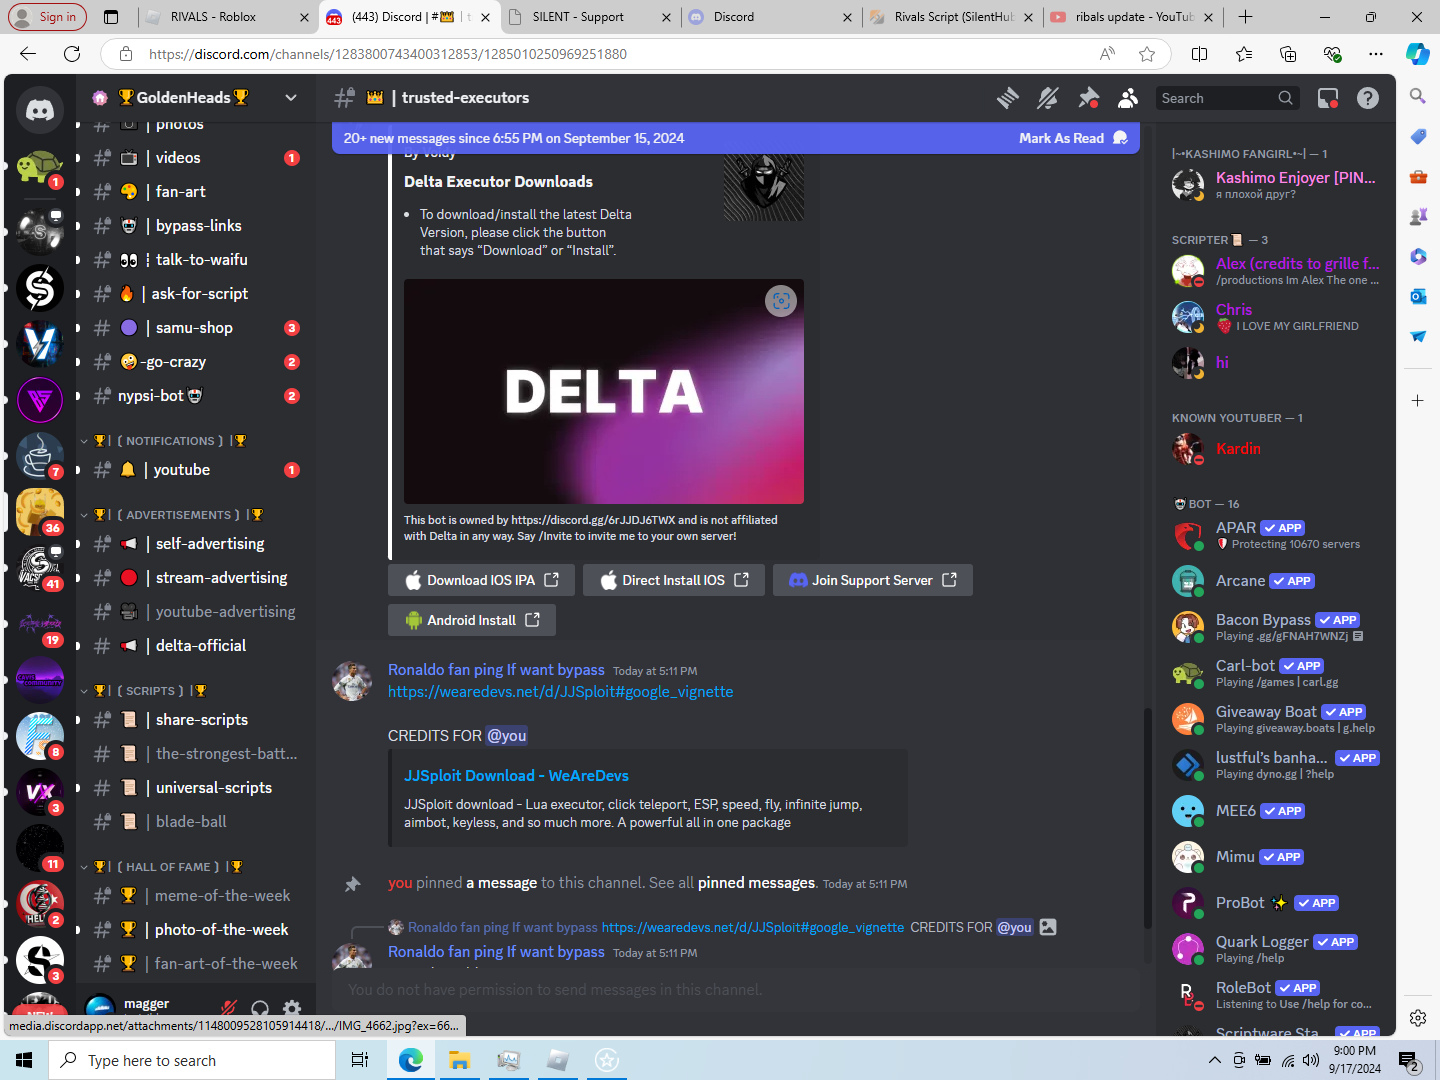The image size is (1440, 1080).
Task: Open GoldenHeads server dropdown menu
Action: point(291,97)
